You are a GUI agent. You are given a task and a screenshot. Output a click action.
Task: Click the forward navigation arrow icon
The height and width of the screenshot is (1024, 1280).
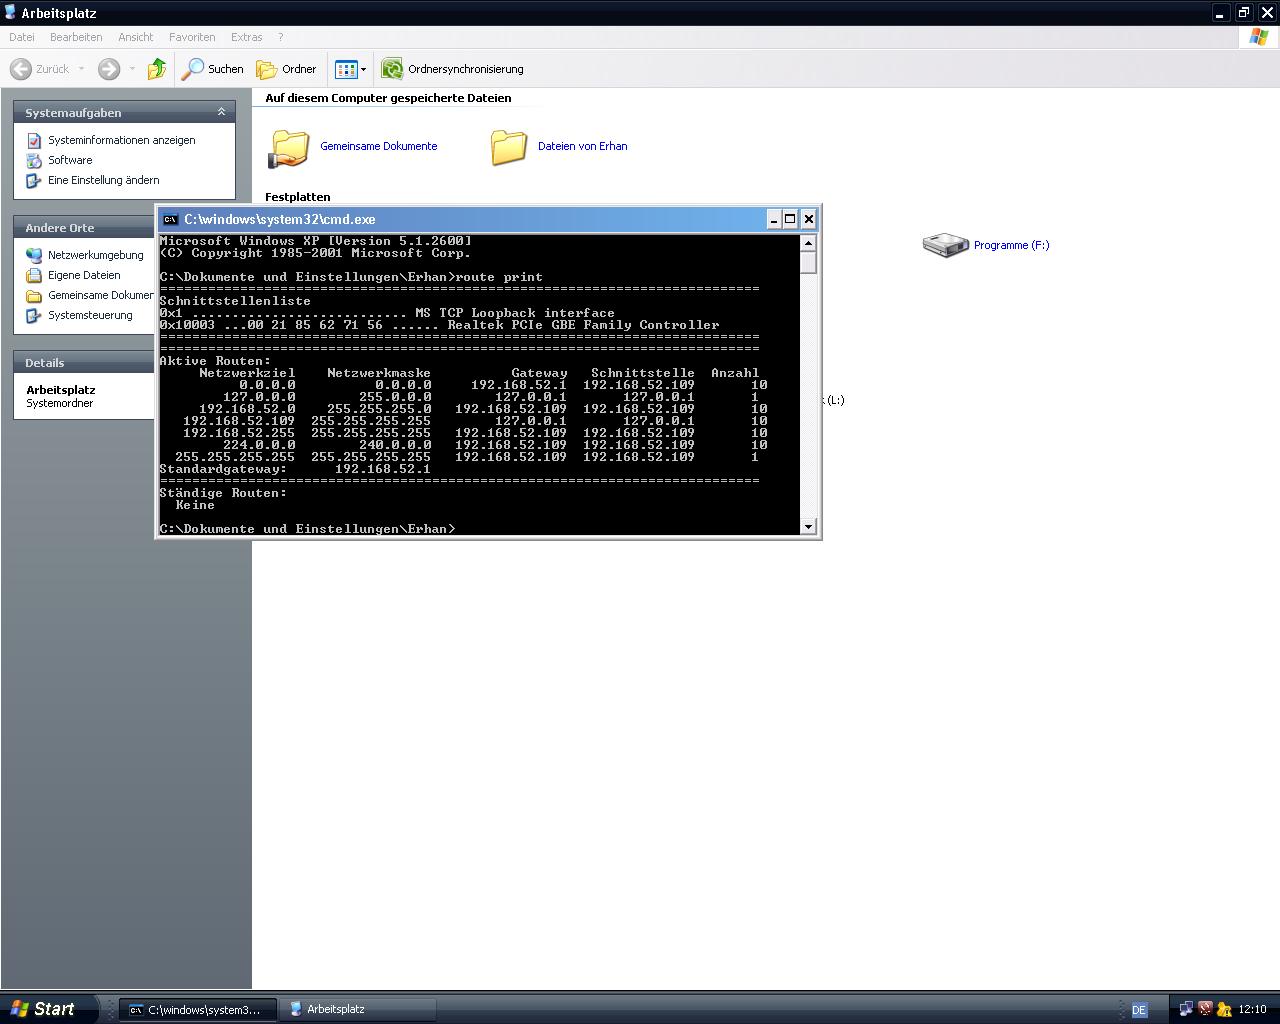click(x=109, y=69)
